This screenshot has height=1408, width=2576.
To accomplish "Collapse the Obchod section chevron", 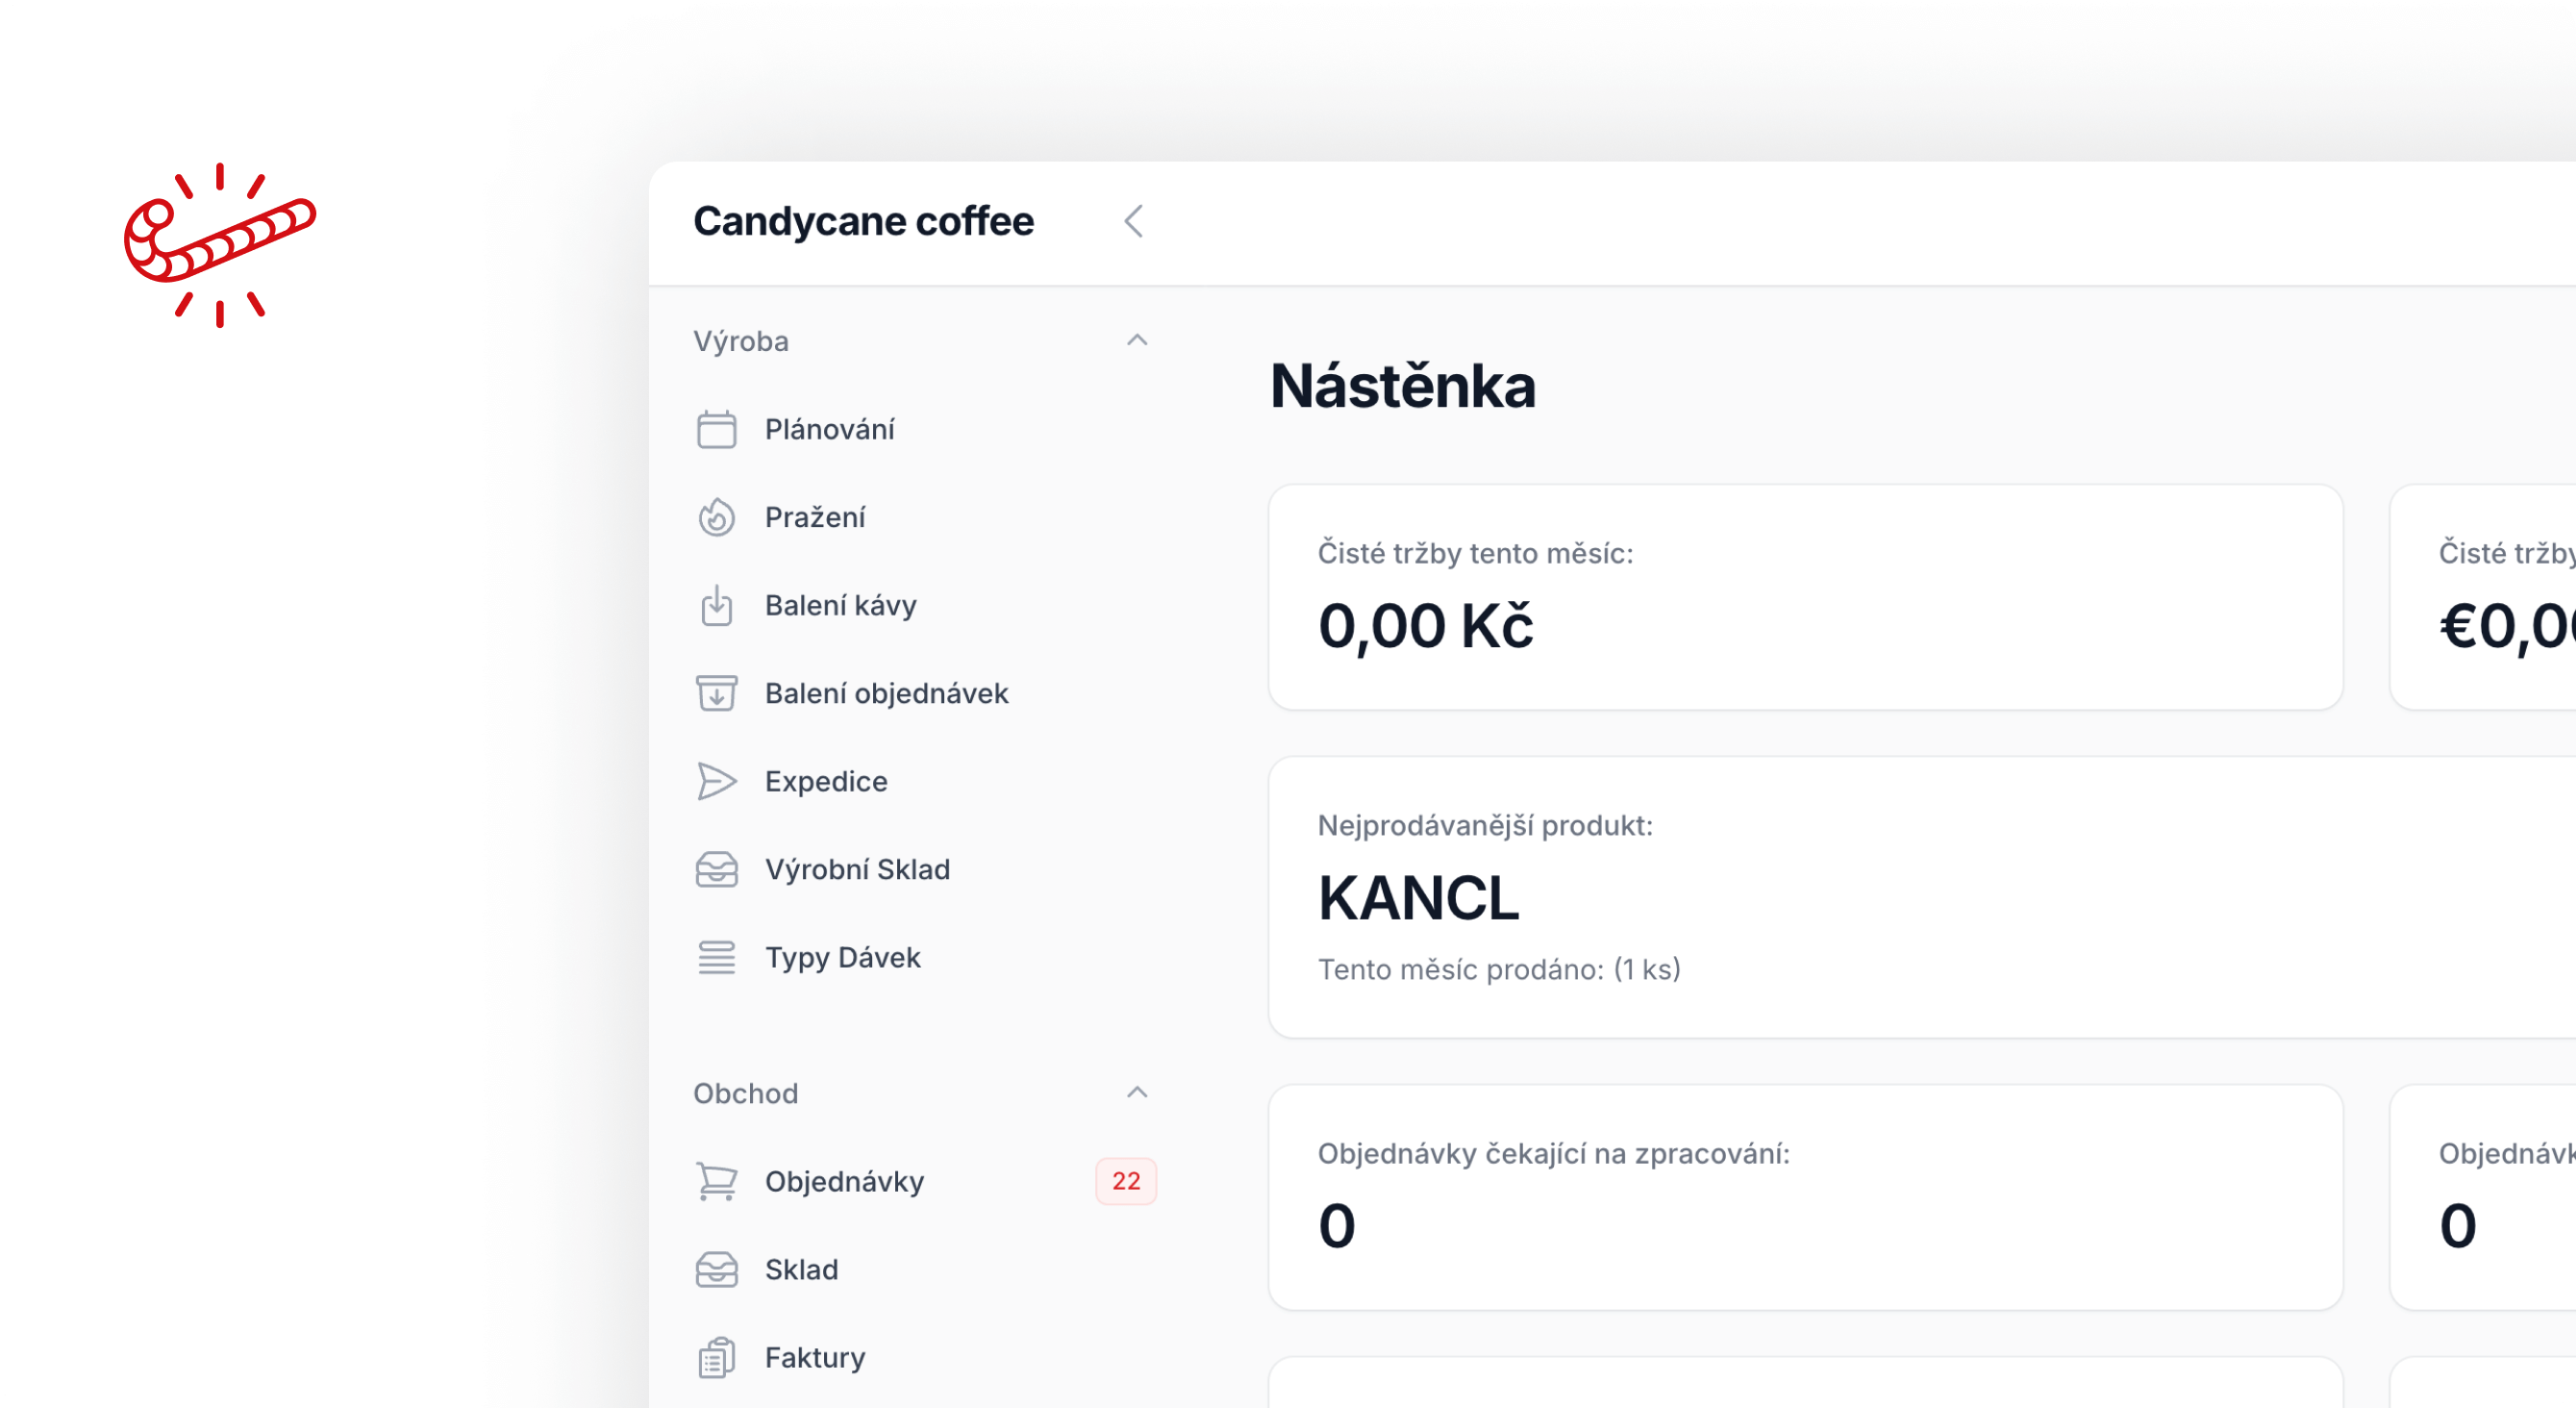I will [x=1137, y=1093].
